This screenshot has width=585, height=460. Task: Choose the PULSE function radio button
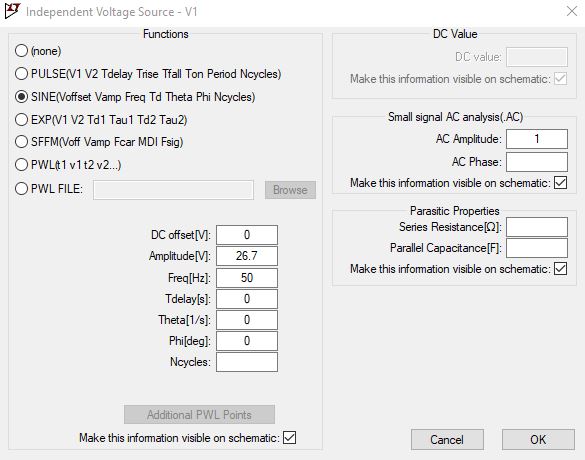click(21, 74)
